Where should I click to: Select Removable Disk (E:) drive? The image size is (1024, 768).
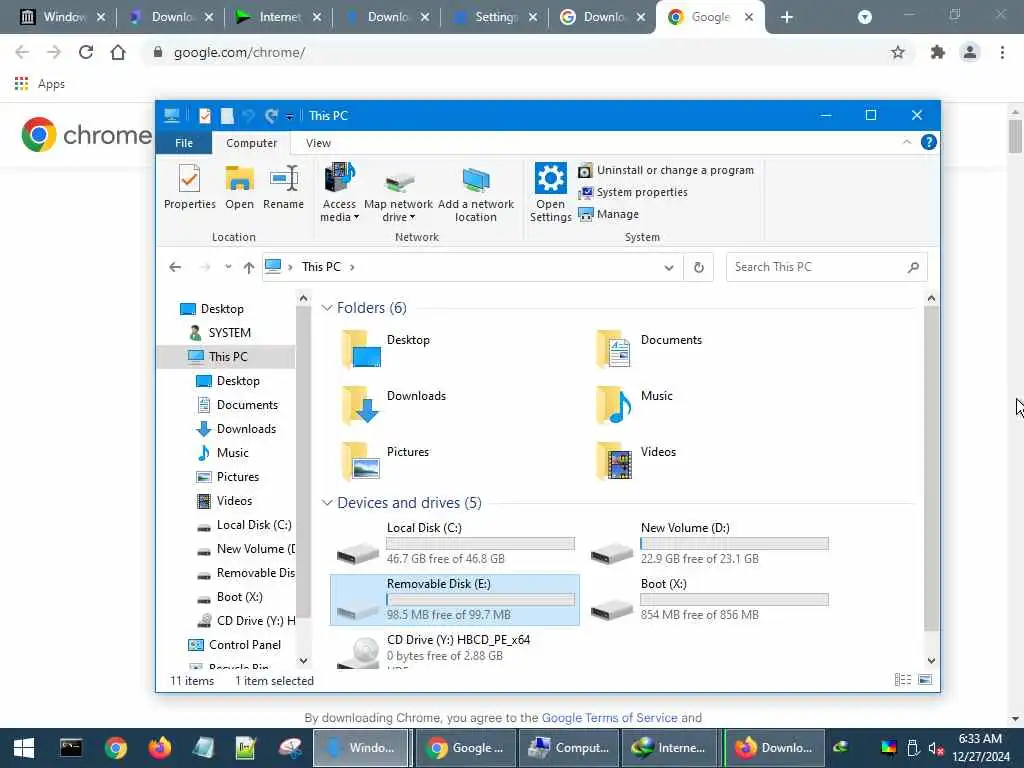coord(455,600)
